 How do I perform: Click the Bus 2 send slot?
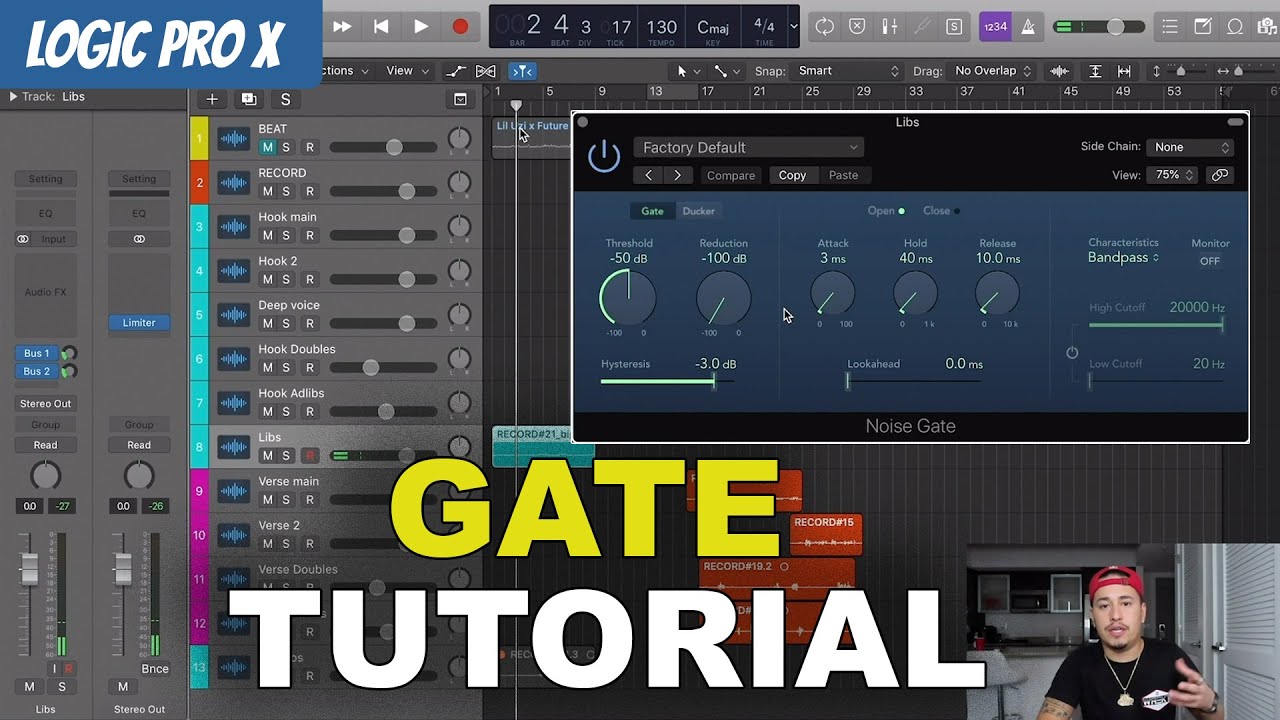(x=37, y=371)
